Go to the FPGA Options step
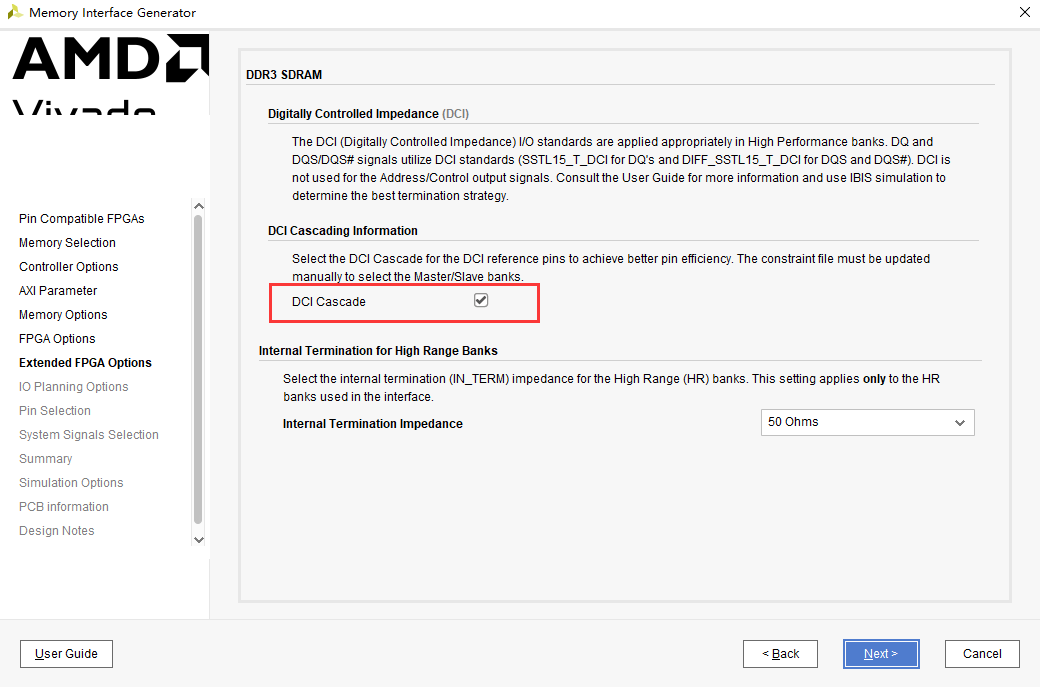 (57, 338)
